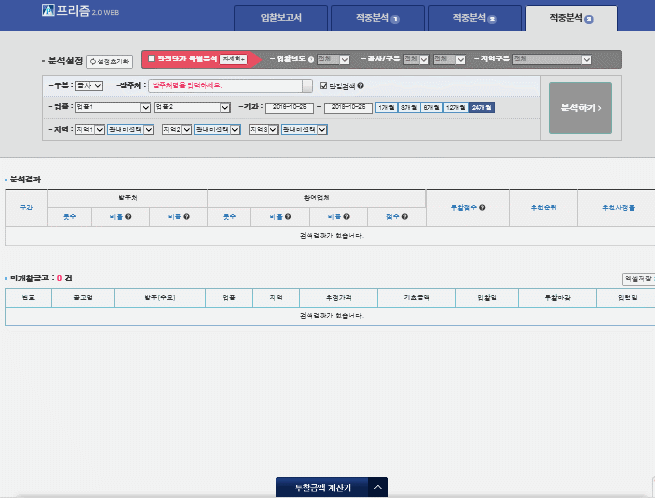Image resolution: width=655 pixels, height=498 pixels.
Task: Toggle the 단일검색 checkbox
Action: pyautogui.click(x=323, y=86)
